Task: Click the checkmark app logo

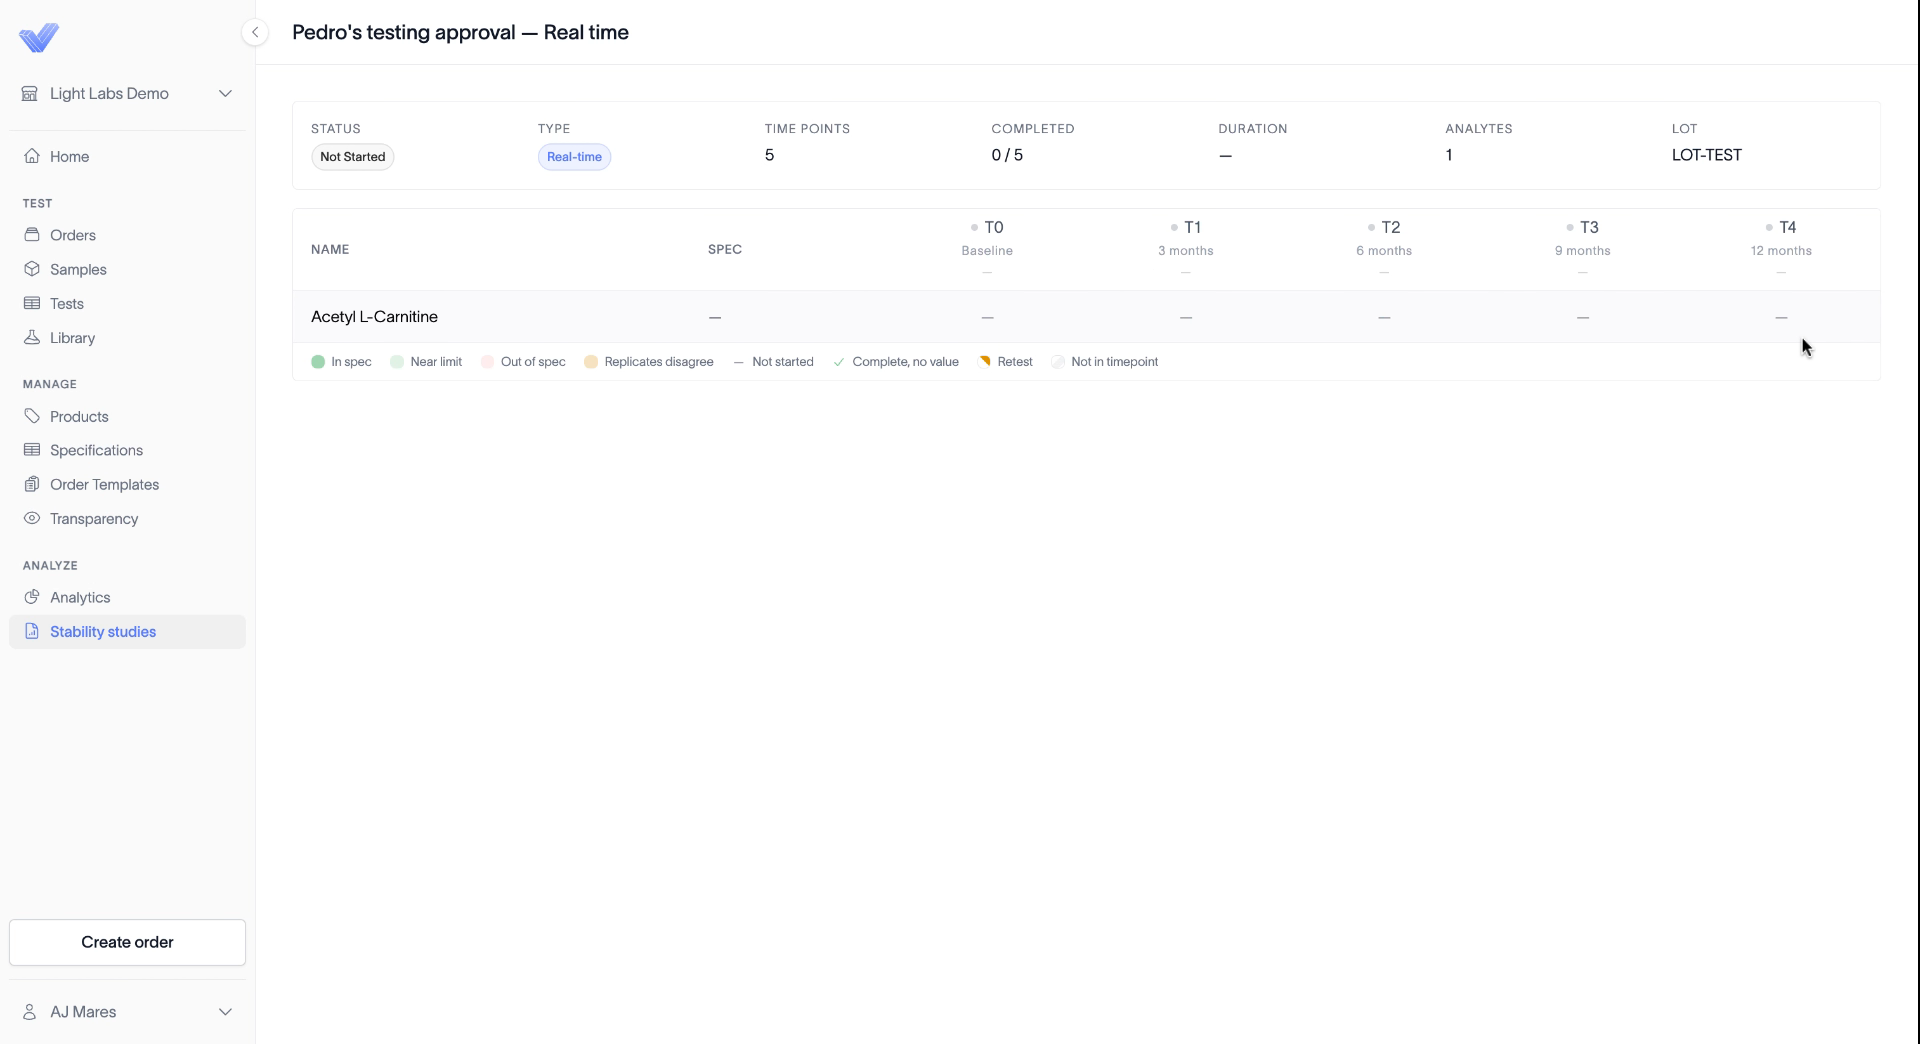Action: pos(39,38)
